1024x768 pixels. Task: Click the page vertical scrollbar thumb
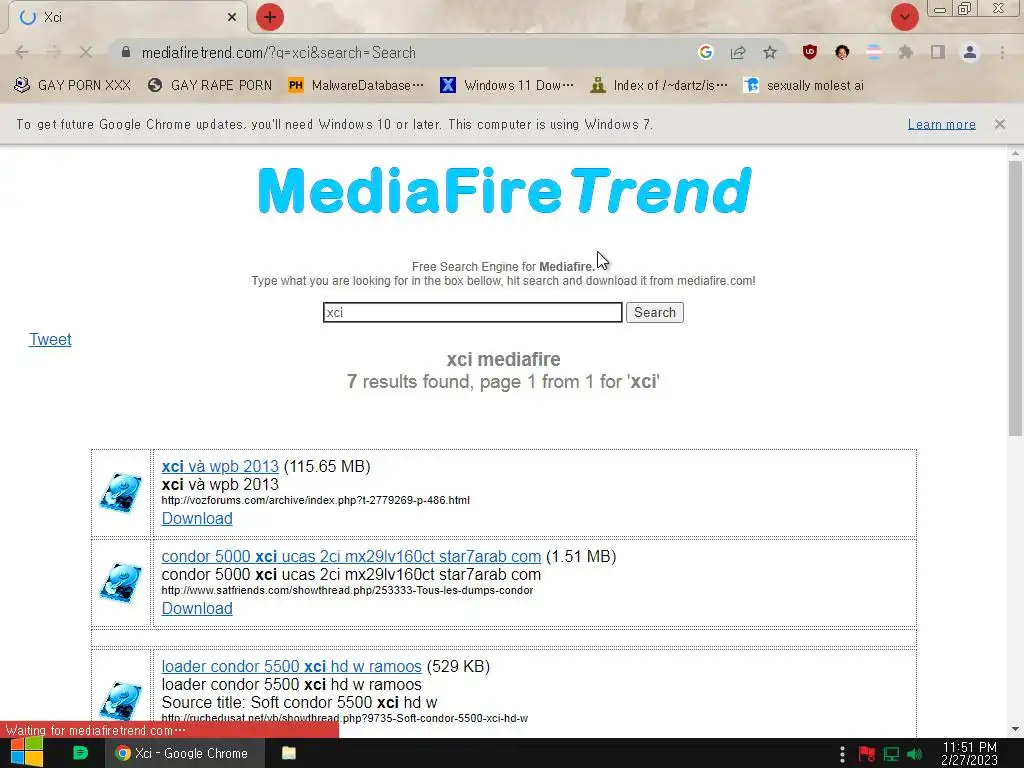point(1015,297)
